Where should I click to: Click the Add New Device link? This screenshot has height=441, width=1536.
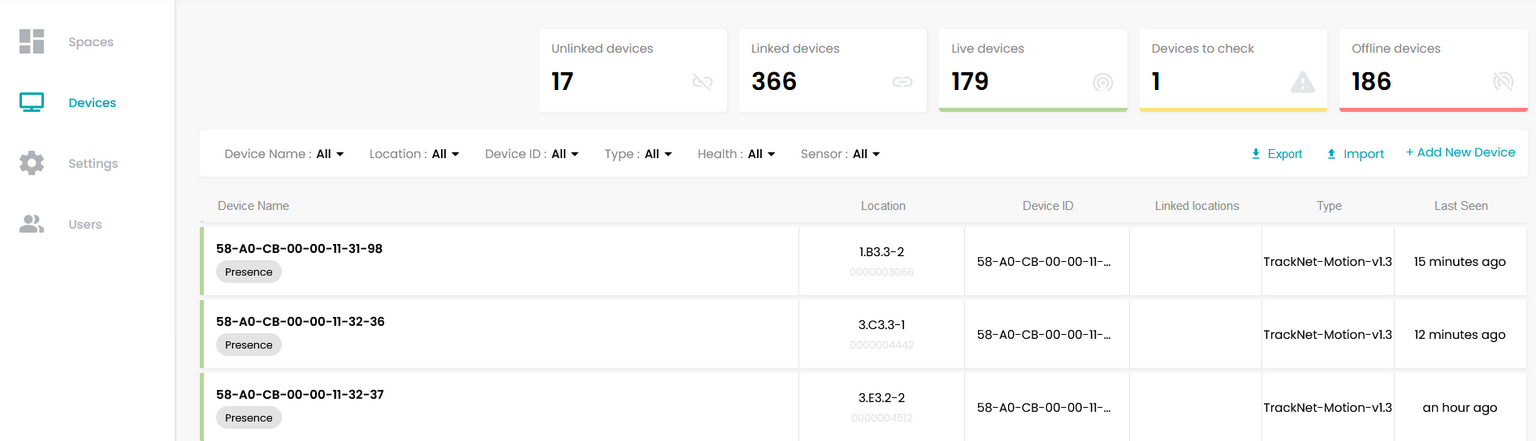coord(1460,152)
